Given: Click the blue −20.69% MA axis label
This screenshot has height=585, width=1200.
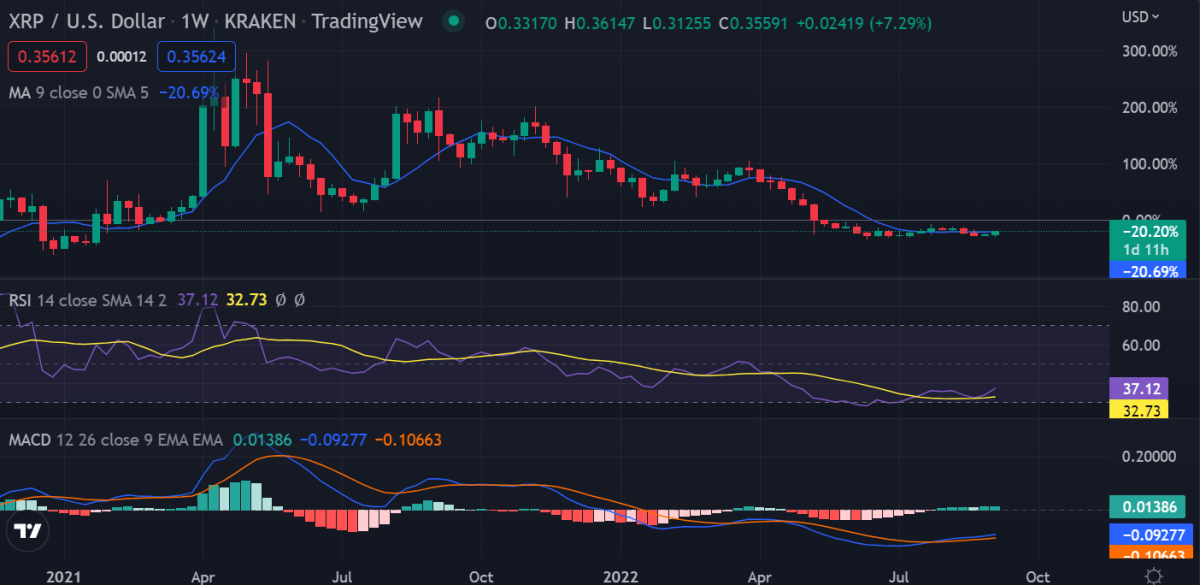Looking at the screenshot, I should (1148, 270).
